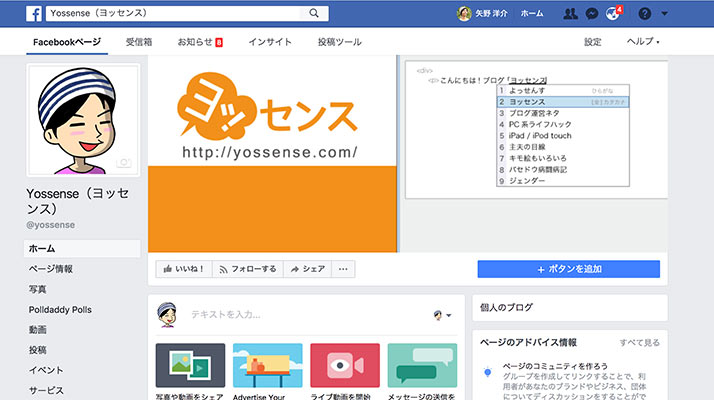Viewport: 714px width, 400px height.
Task: Click the Yossense（ヨッセンス） page name
Action: [x=78, y=201]
